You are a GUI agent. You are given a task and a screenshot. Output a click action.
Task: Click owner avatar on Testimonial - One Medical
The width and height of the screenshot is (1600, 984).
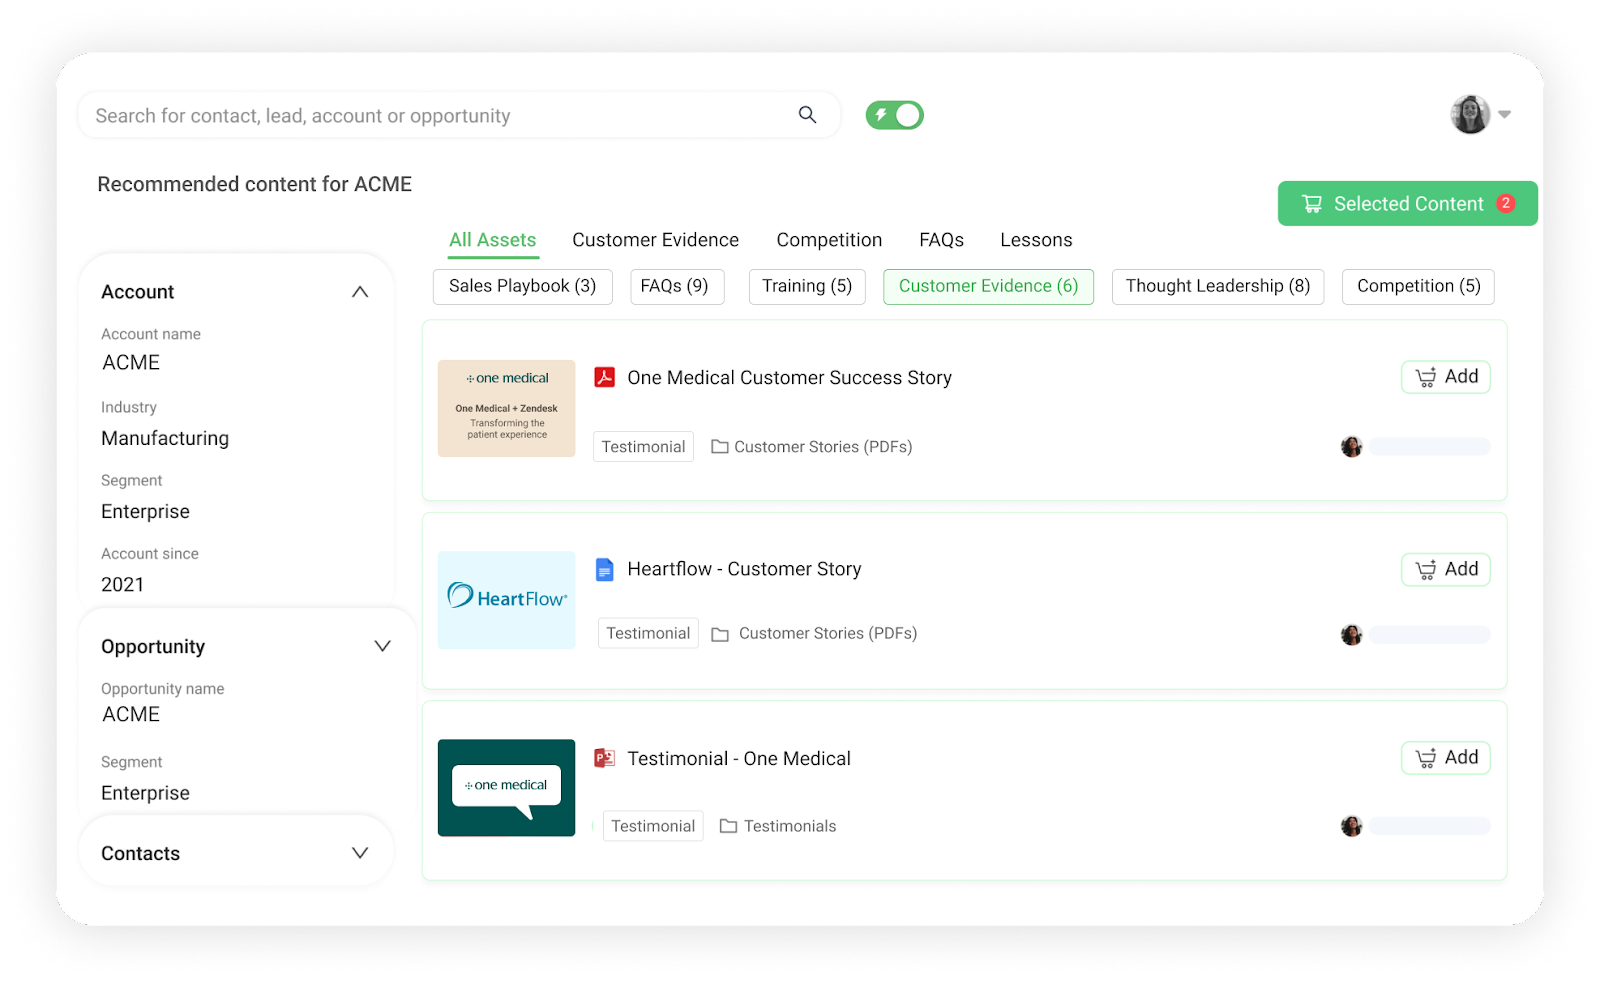pos(1352,826)
